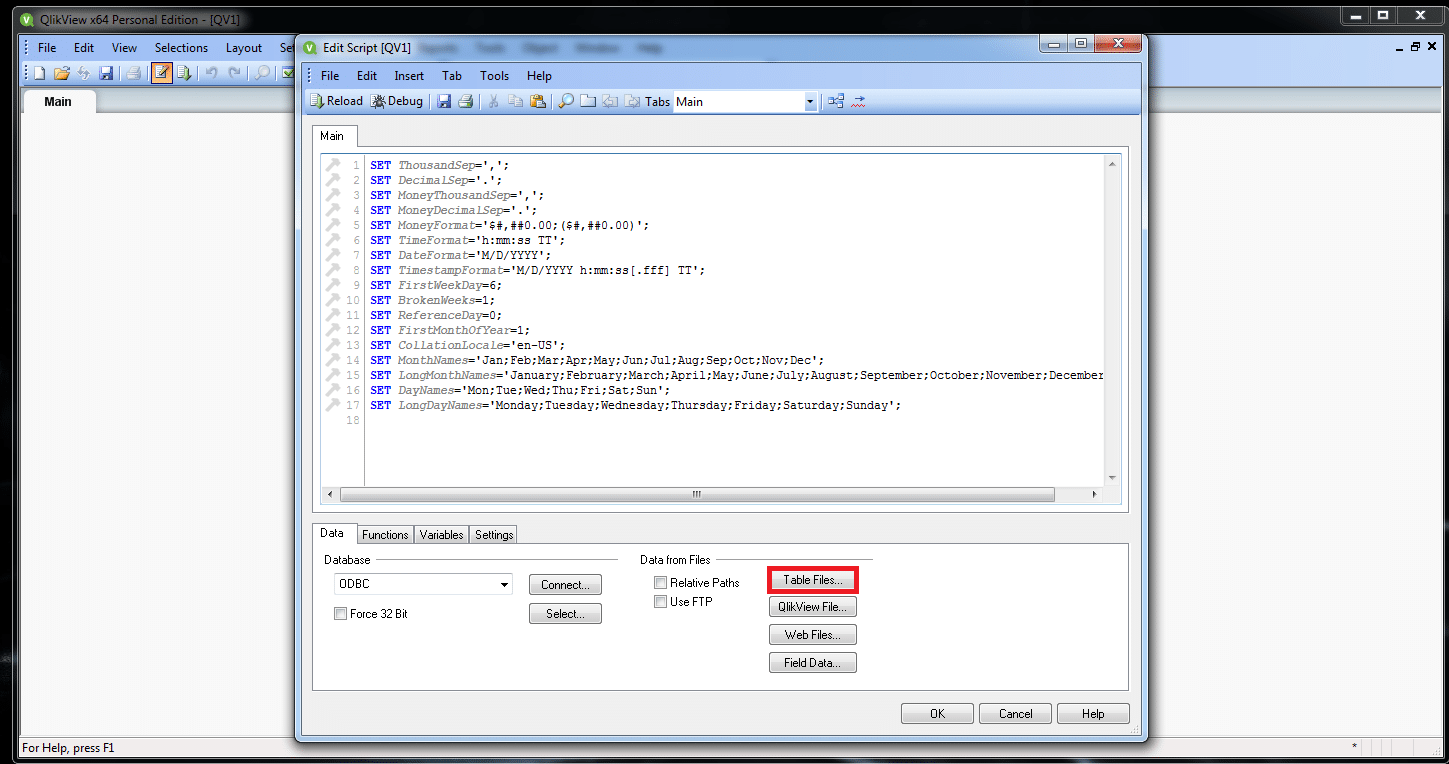Click main toolbar Reload icon with green arrow
This screenshot has height=764, width=1449.
(184, 73)
